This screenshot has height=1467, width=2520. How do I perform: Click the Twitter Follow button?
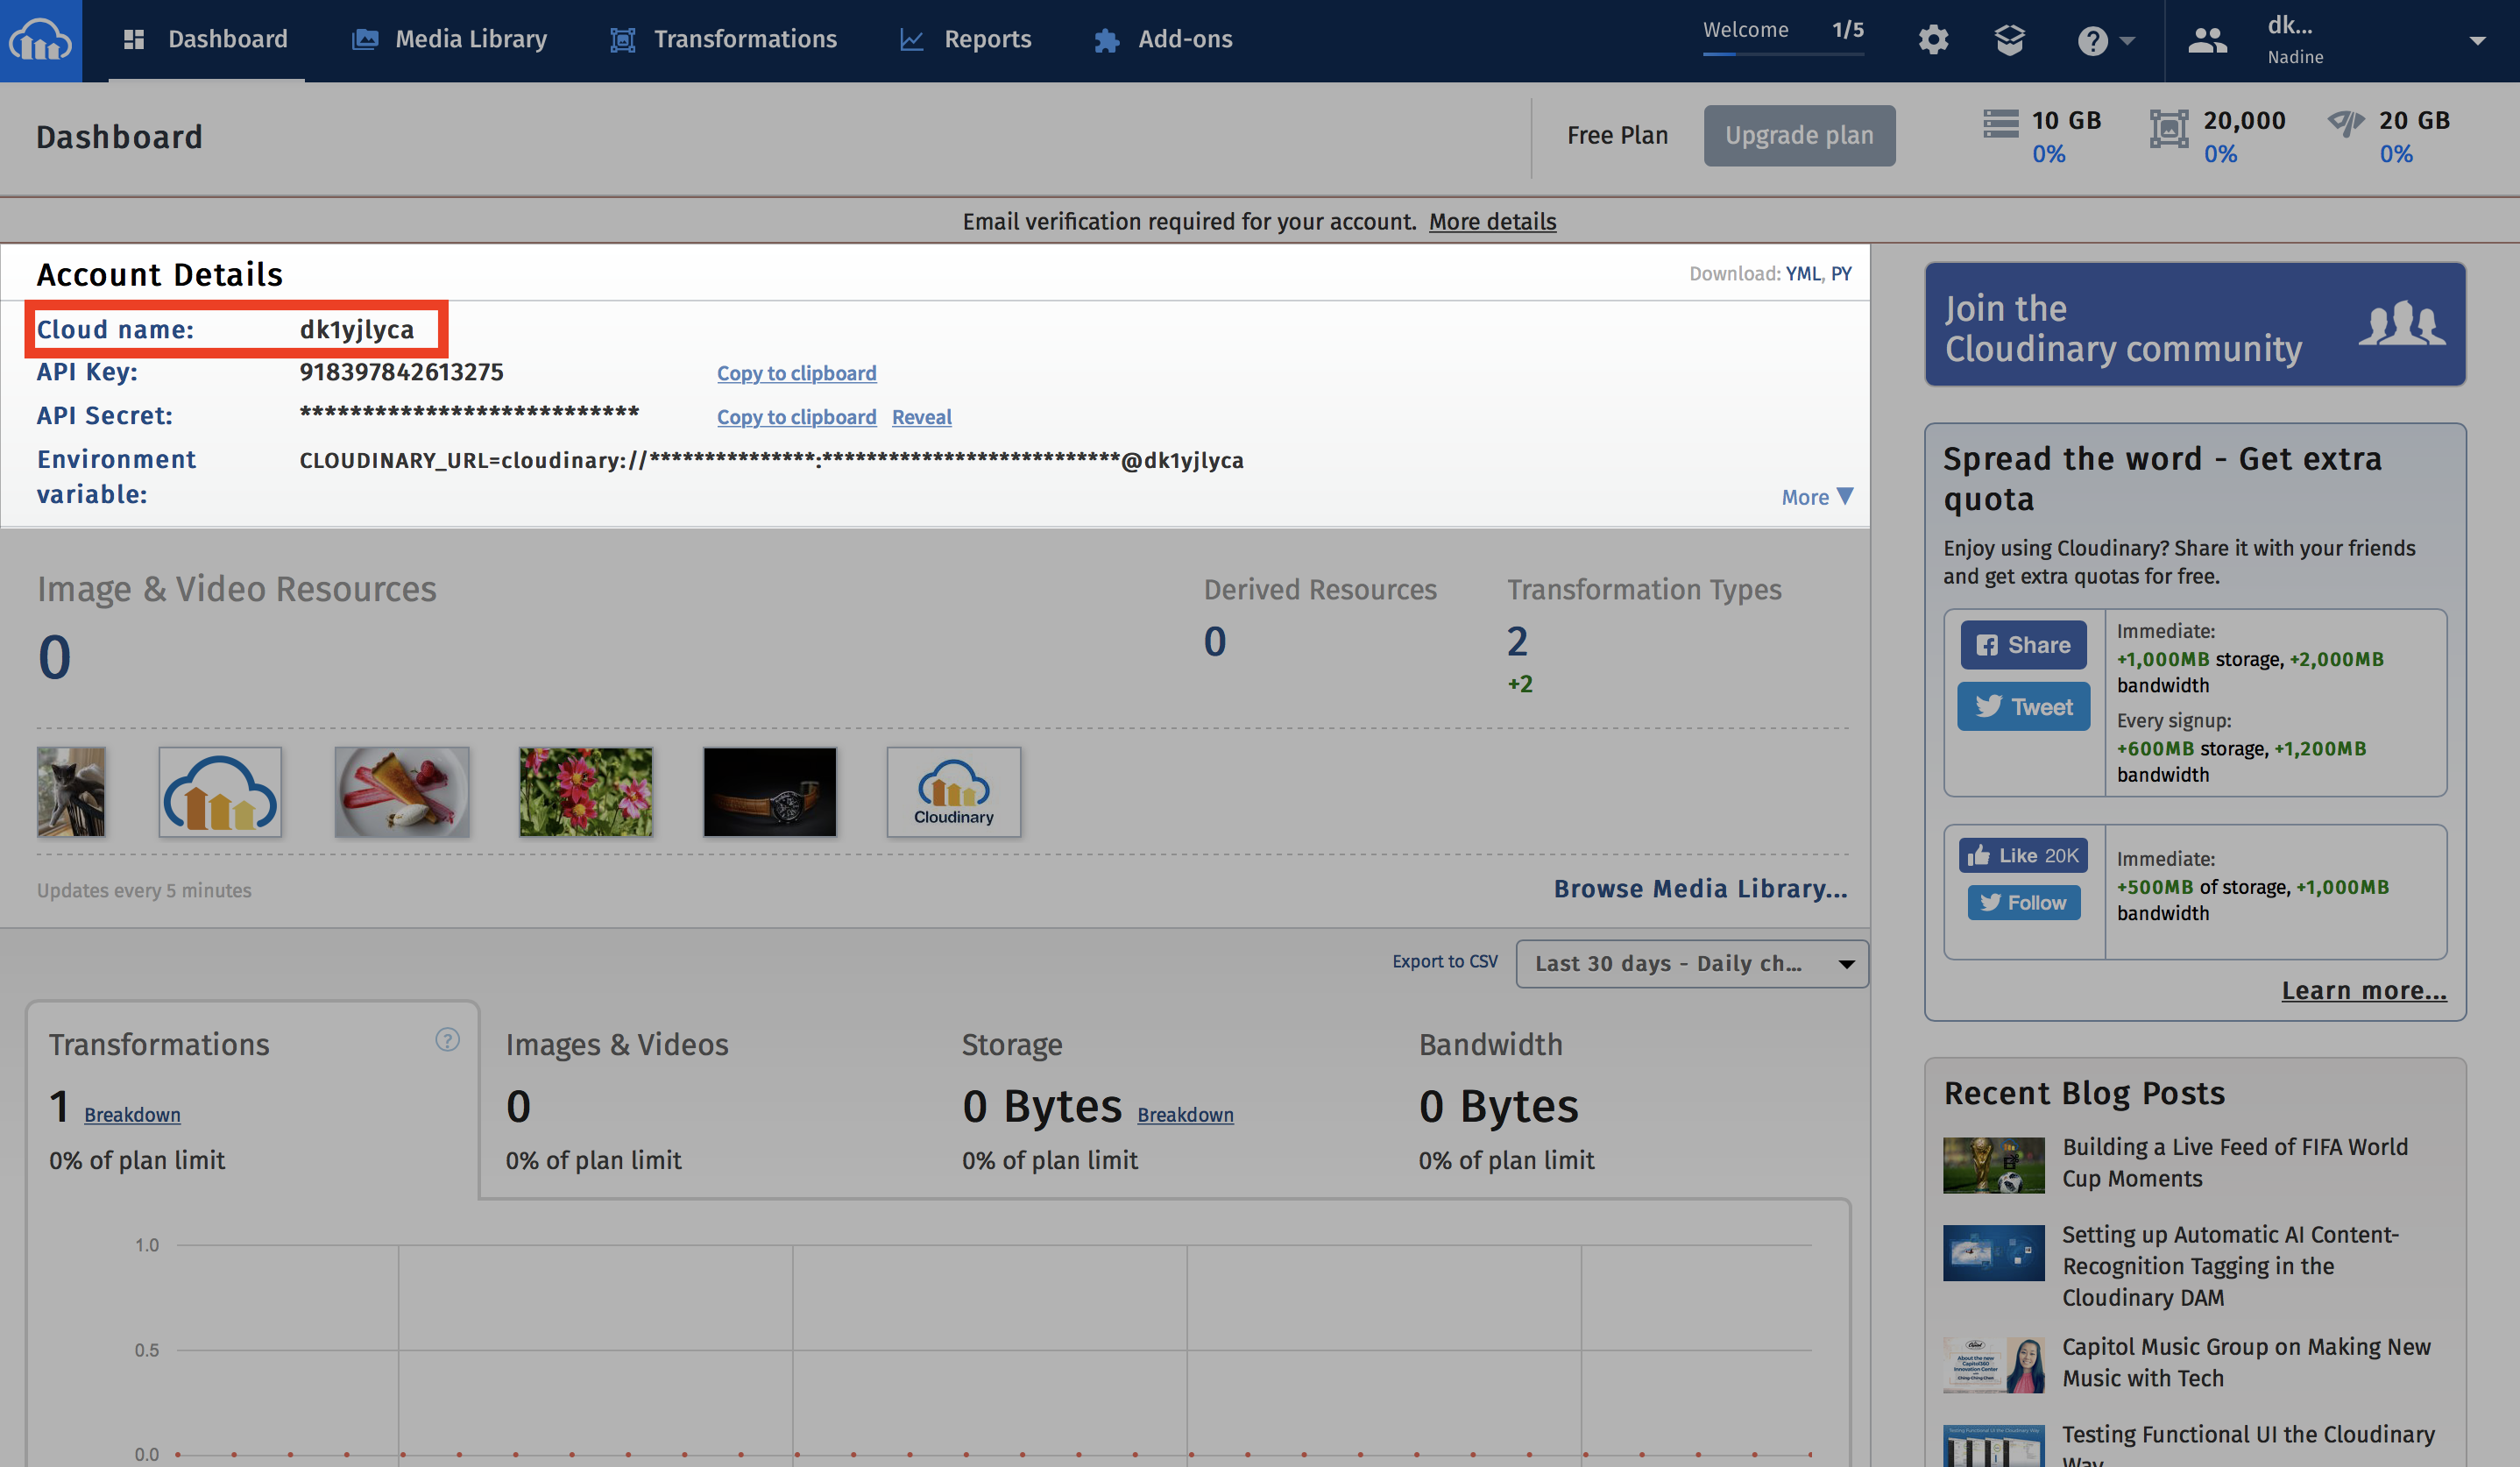pyautogui.click(x=2023, y=903)
